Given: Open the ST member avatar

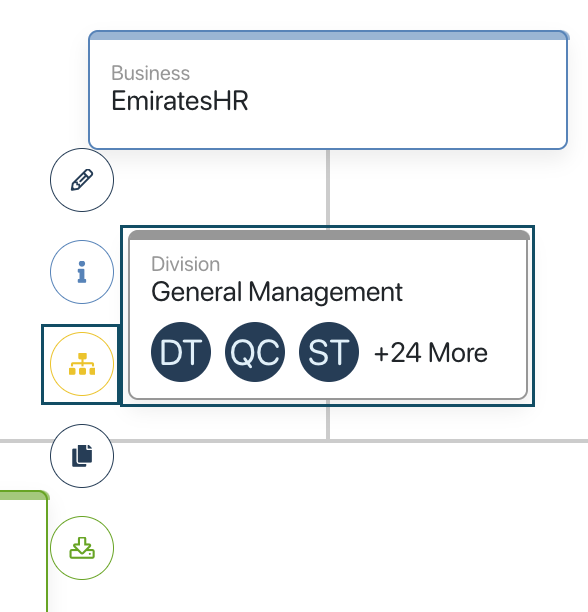Looking at the screenshot, I should [x=329, y=352].
